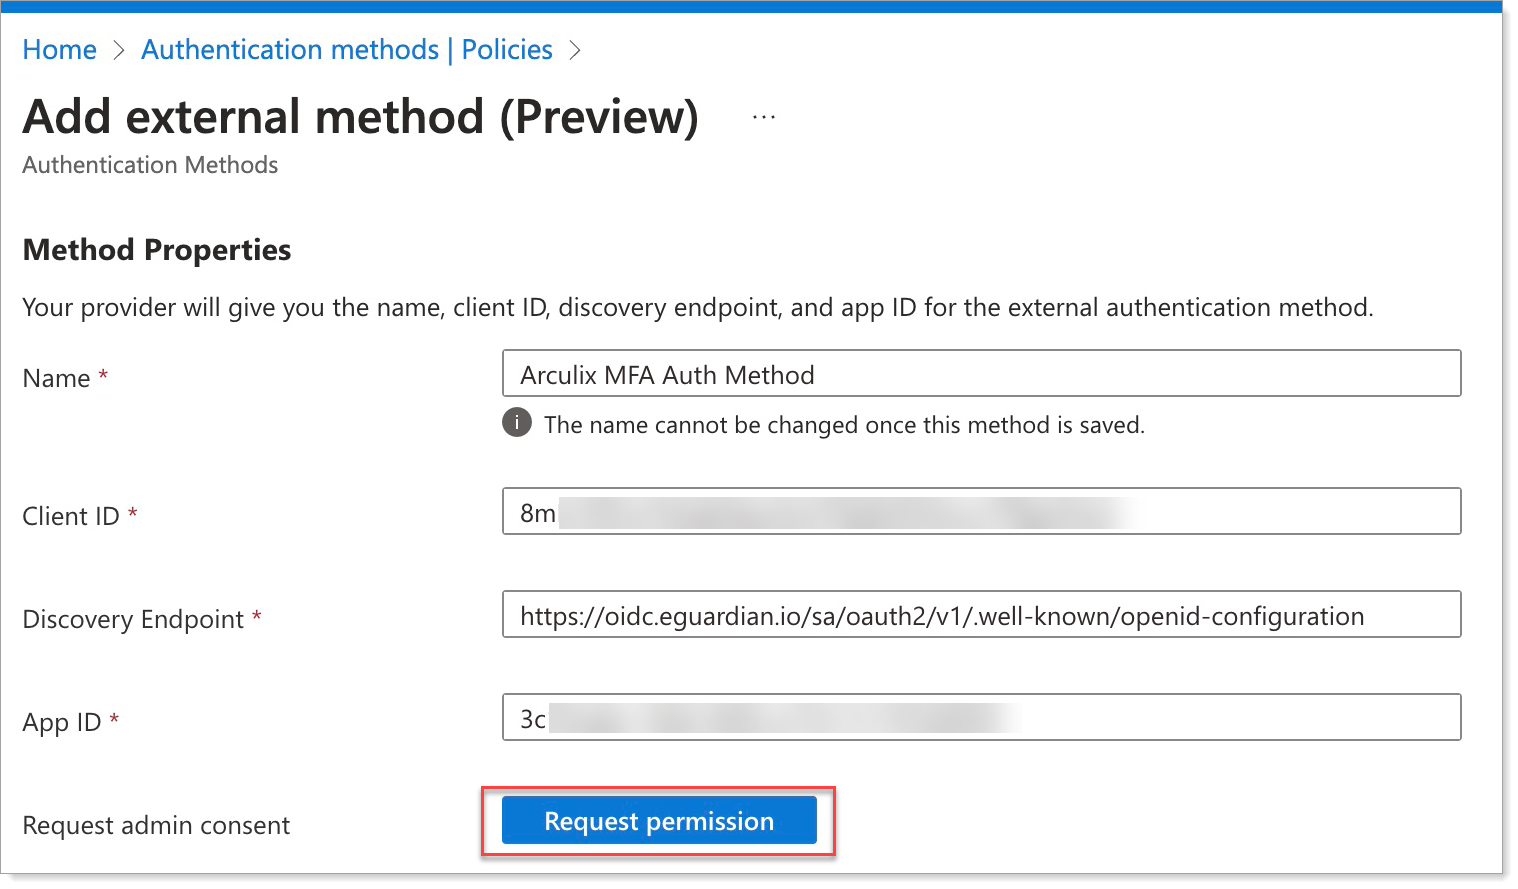Open the Home breadcrumb link
The height and width of the screenshot is (889, 1518).
click(60, 50)
